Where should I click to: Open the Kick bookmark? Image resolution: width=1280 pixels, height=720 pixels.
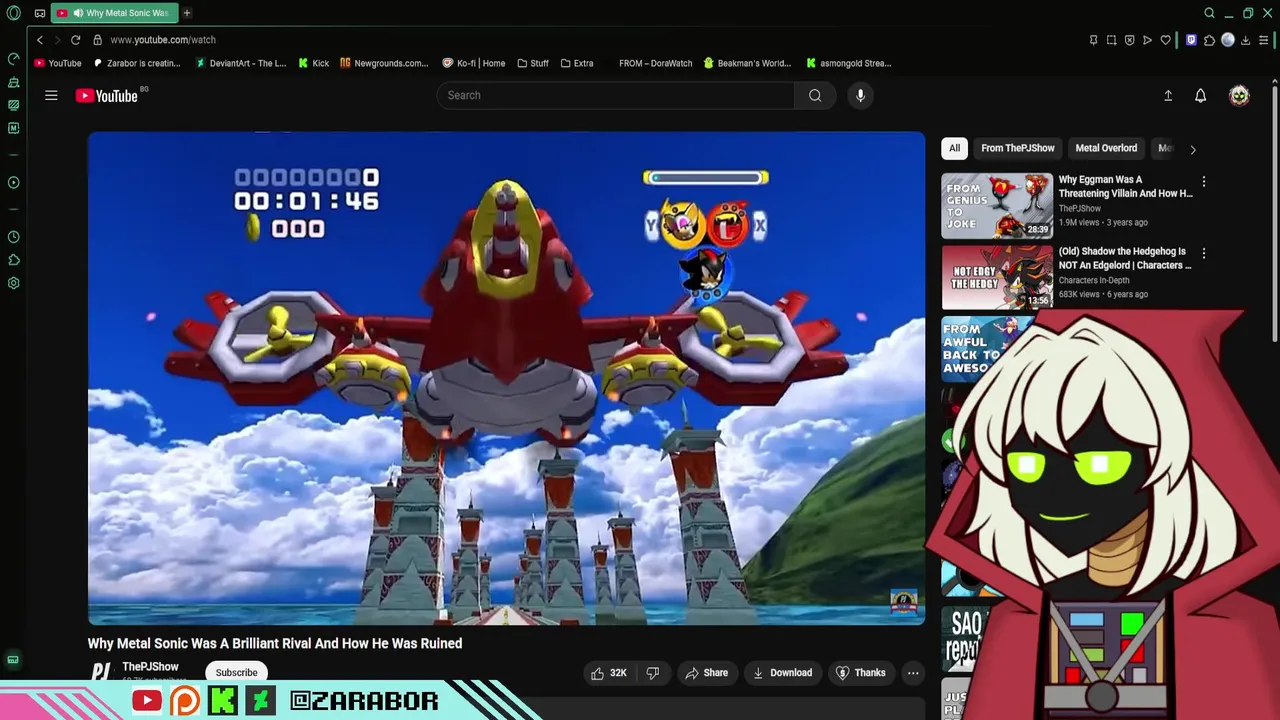pyautogui.click(x=313, y=63)
